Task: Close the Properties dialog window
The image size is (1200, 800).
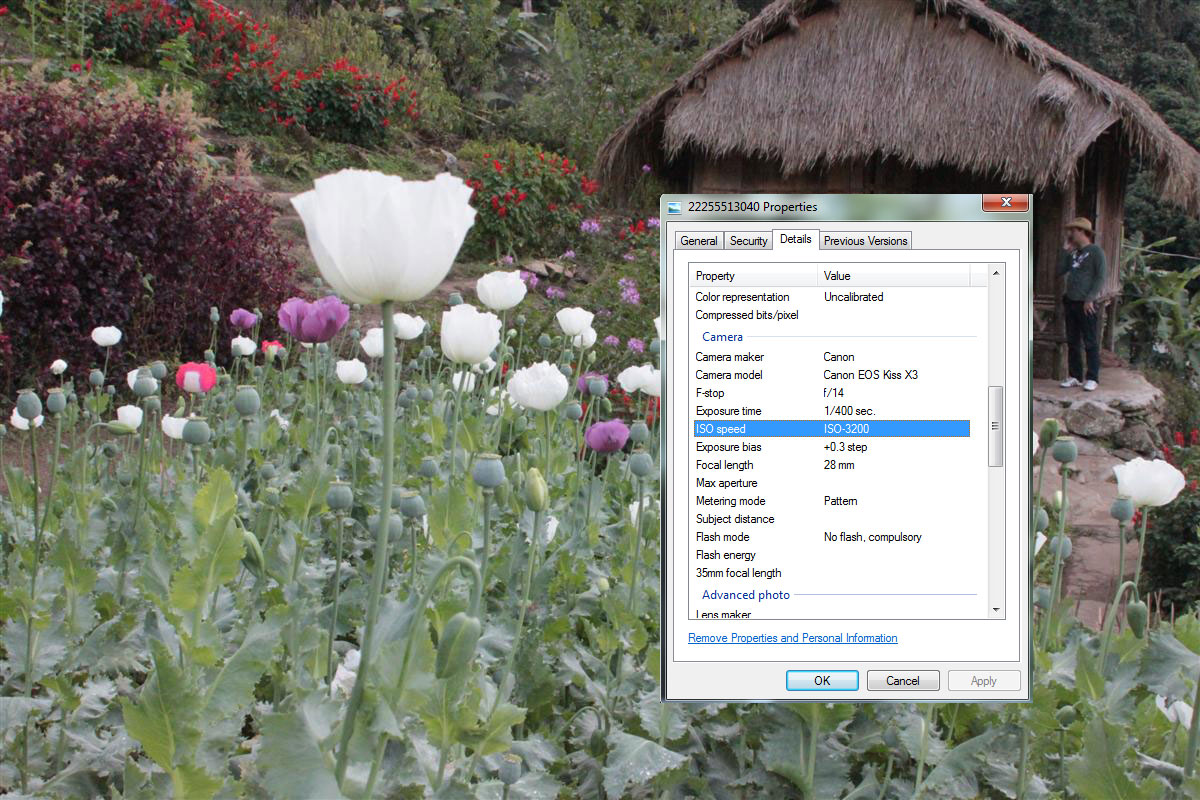Action: pyautogui.click(x=1004, y=203)
